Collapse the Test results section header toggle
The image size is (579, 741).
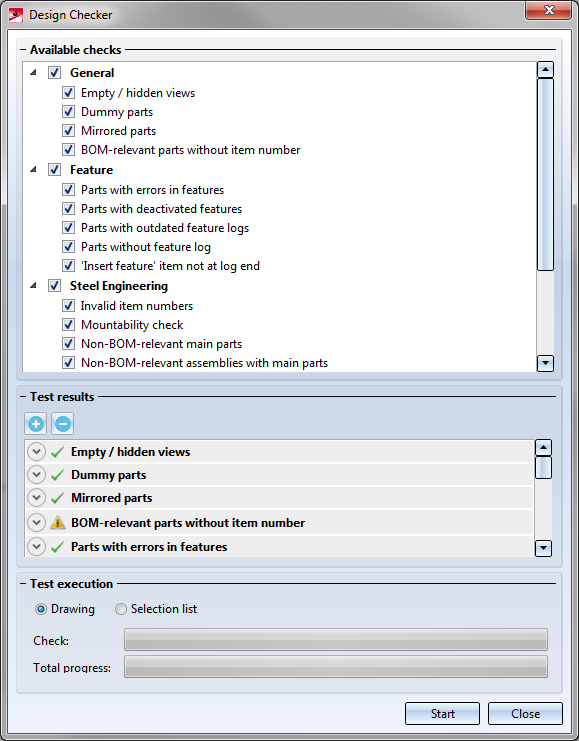[x=23, y=396]
